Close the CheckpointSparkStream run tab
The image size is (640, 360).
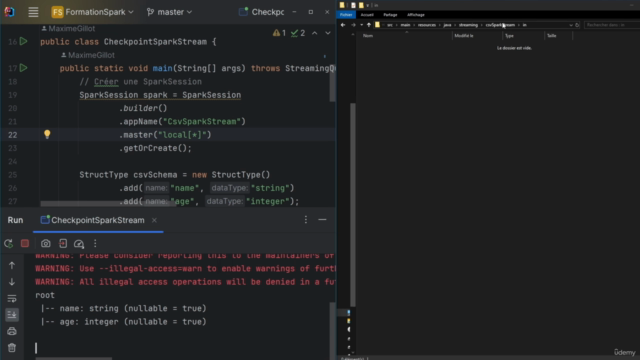tap(154, 220)
